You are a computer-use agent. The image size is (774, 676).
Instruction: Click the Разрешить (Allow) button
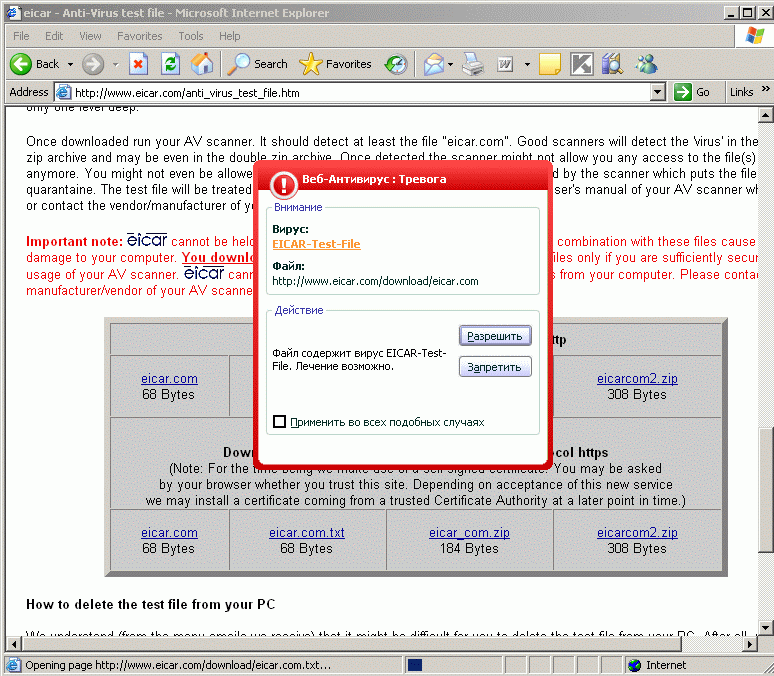pyautogui.click(x=495, y=336)
